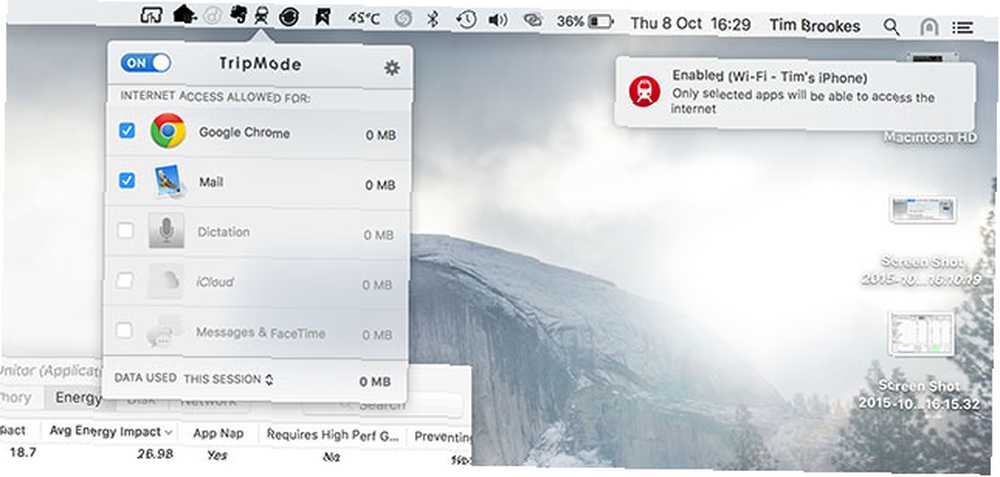Image resolution: width=1000 pixels, height=477 pixels.
Task: Click the house menu bar icon
Action: (x=185, y=14)
